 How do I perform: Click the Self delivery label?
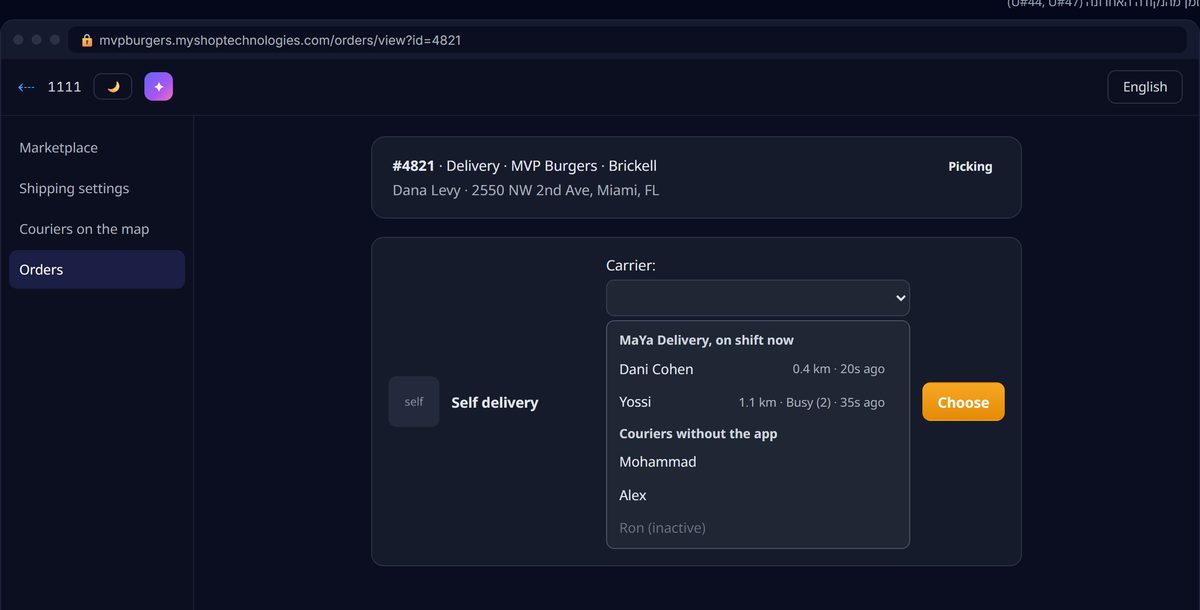(495, 402)
